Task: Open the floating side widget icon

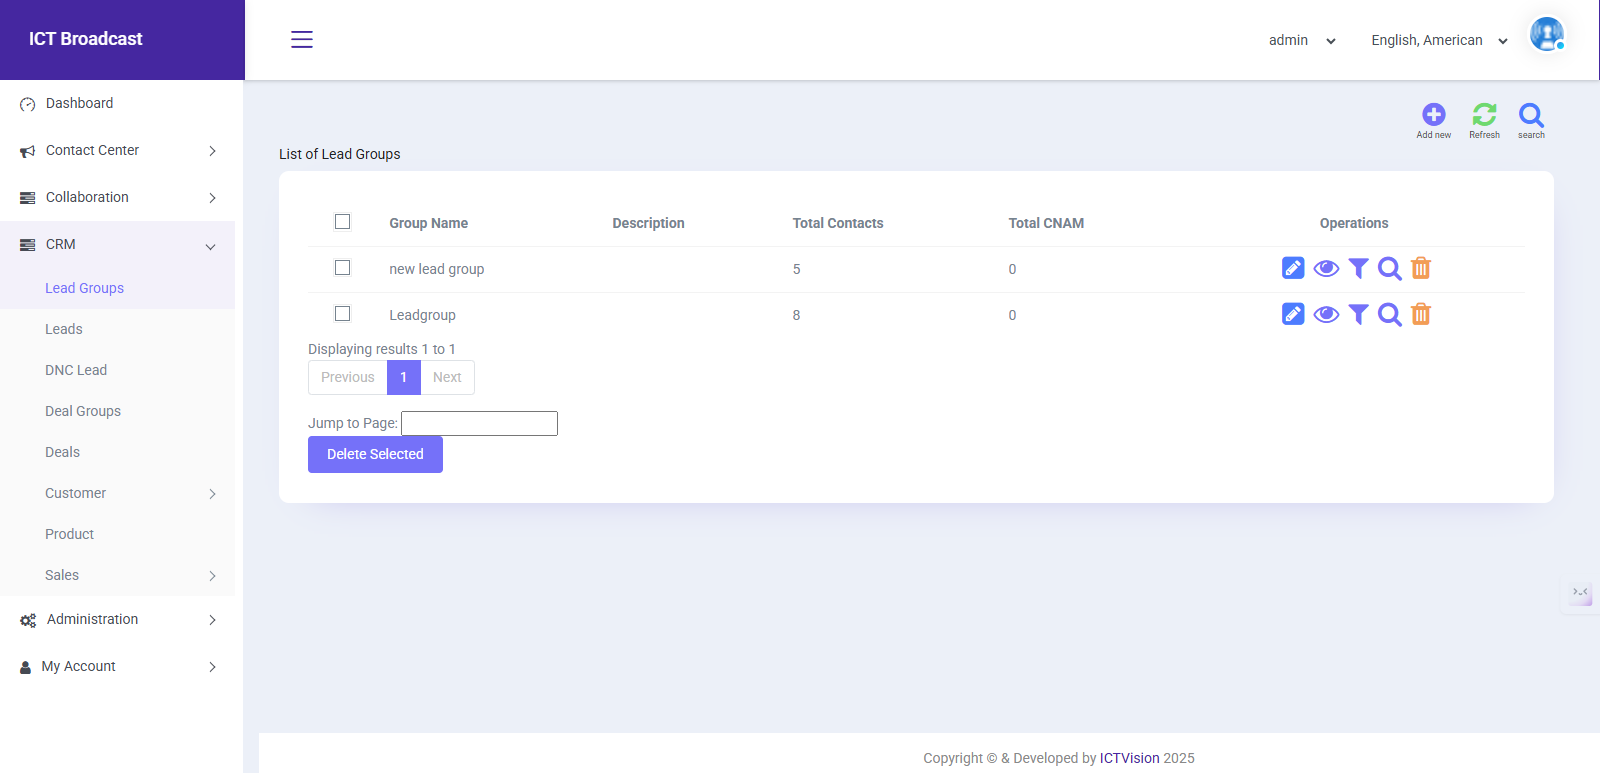Action: [1580, 594]
